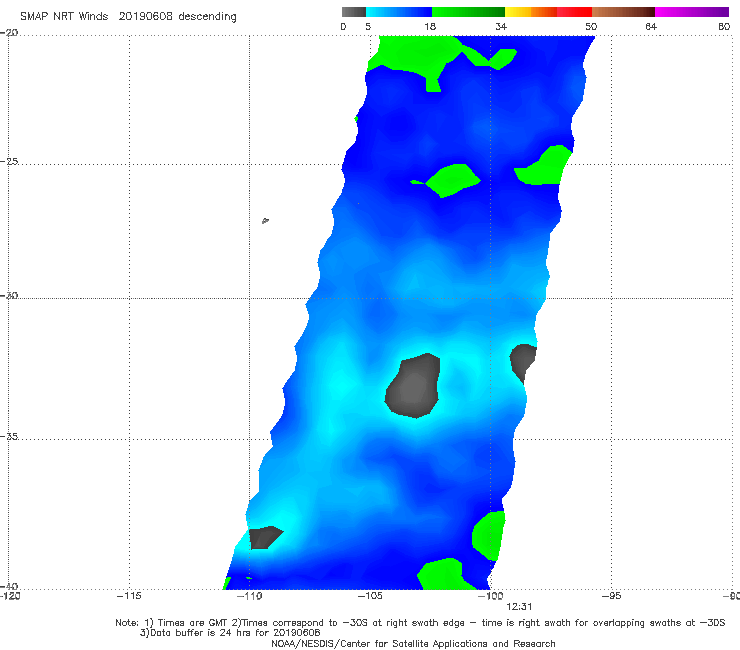Screen dimensions: 740x650
Task: Click the longitude axis label '-95'
Action: [x=611, y=596]
